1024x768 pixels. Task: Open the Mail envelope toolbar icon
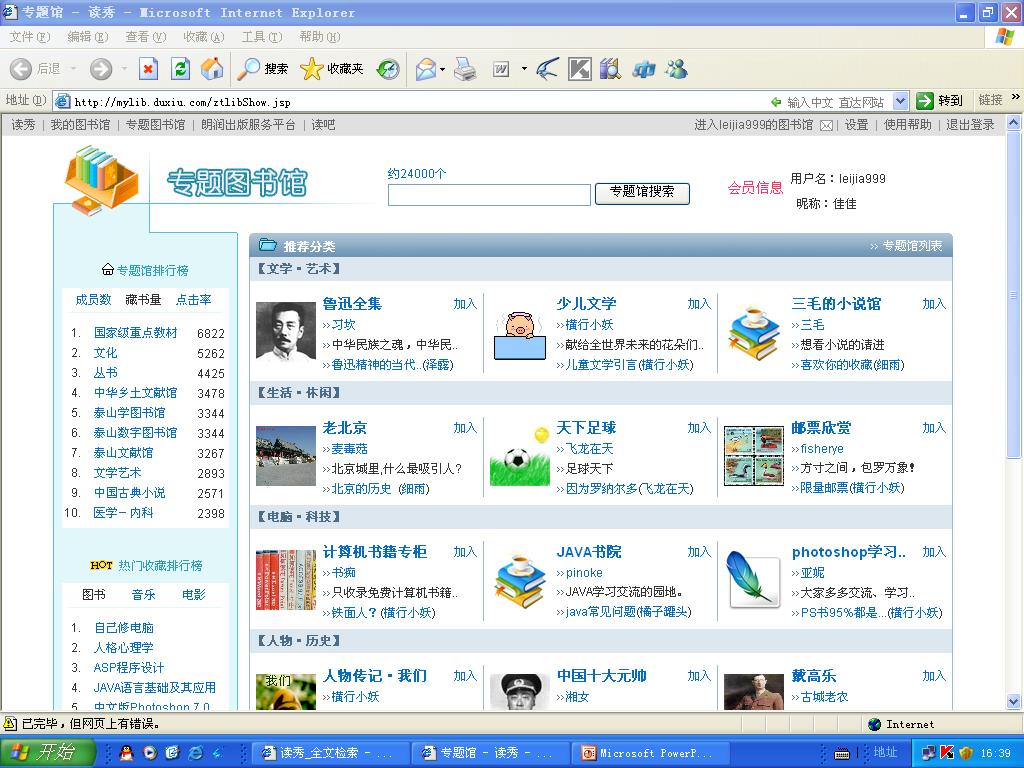426,69
